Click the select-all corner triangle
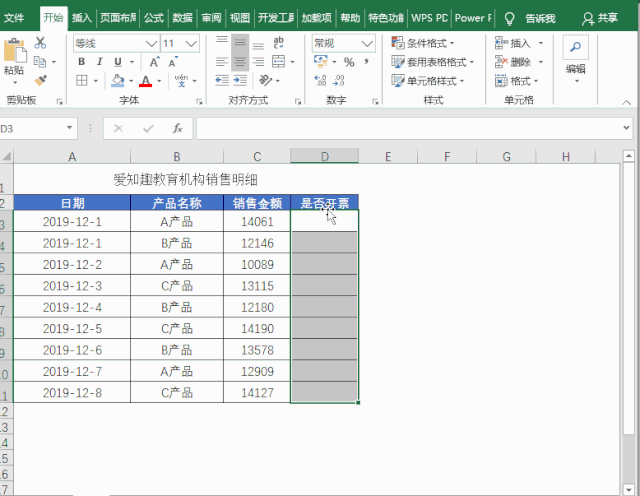 coord(7,156)
